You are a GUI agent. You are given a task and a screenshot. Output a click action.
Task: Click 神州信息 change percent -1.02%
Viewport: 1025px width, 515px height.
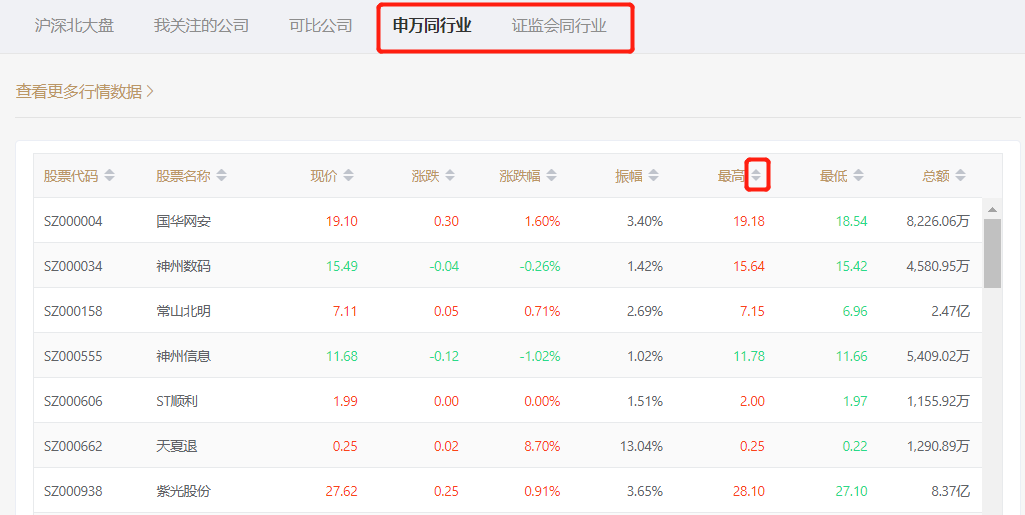click(x=539, y=356)
